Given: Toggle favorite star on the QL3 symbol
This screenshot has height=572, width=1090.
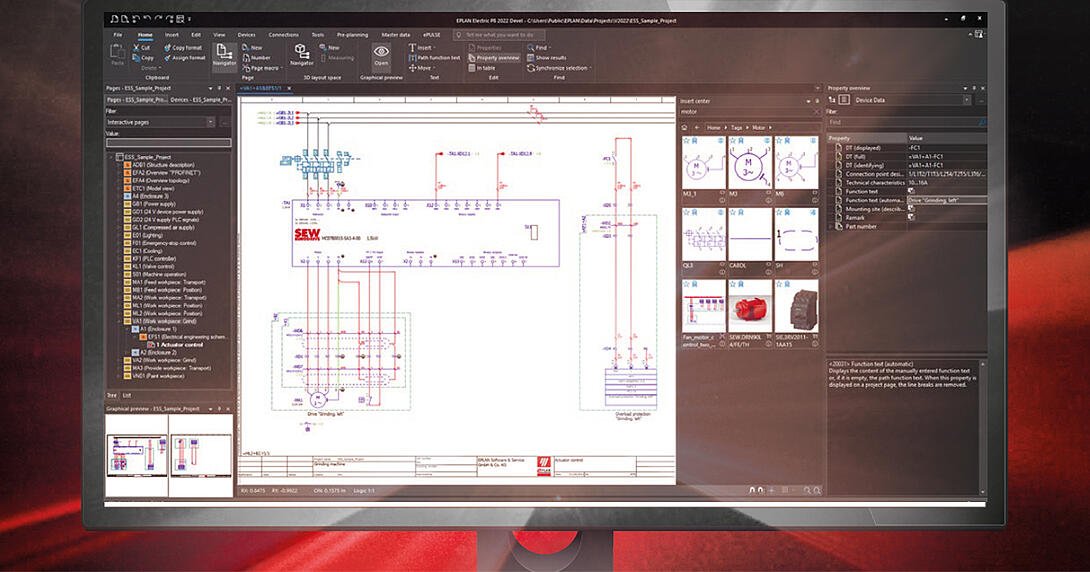Looking at the screenshot, I should pyautogui.click(x=686, y=214).
